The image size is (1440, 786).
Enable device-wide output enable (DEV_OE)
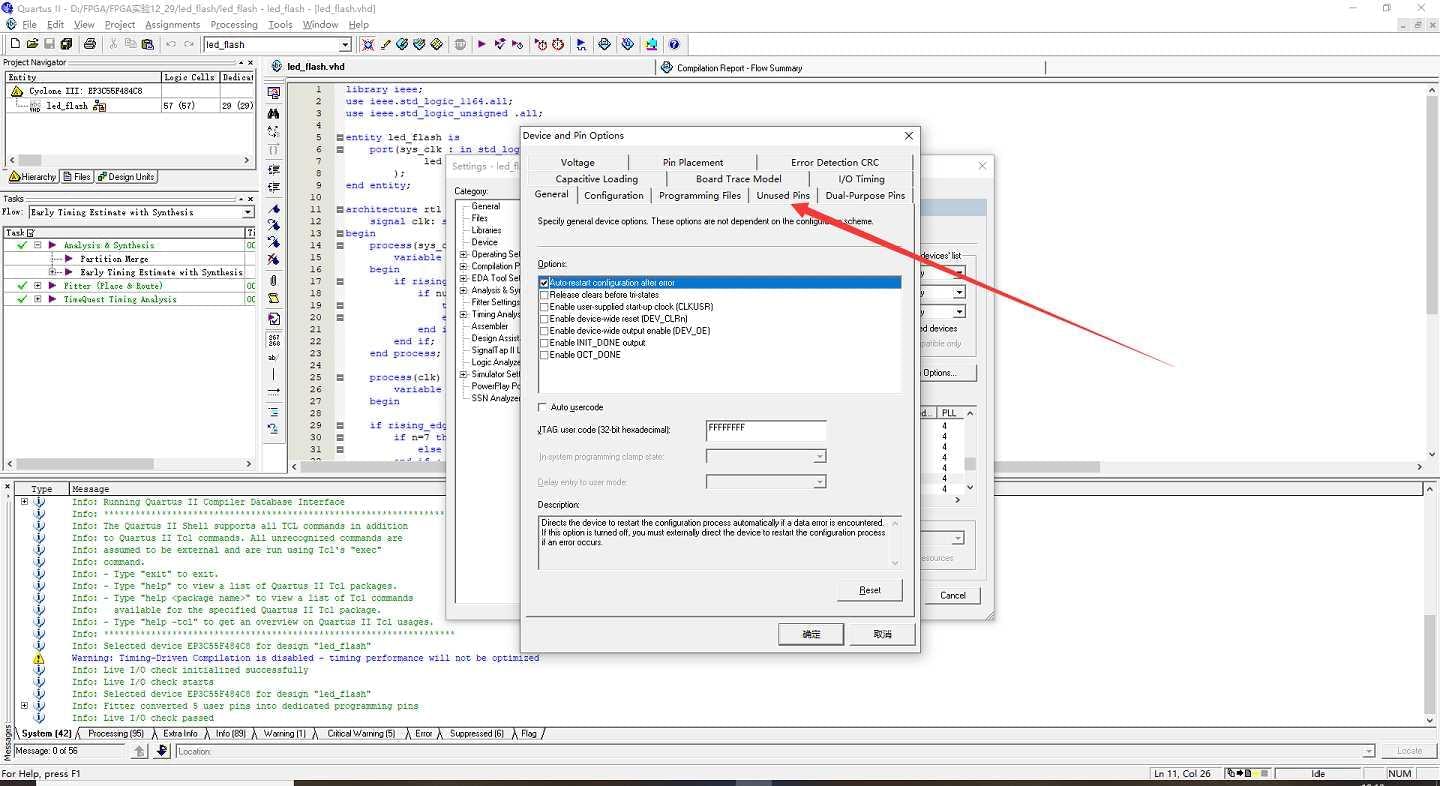[544, 331]
